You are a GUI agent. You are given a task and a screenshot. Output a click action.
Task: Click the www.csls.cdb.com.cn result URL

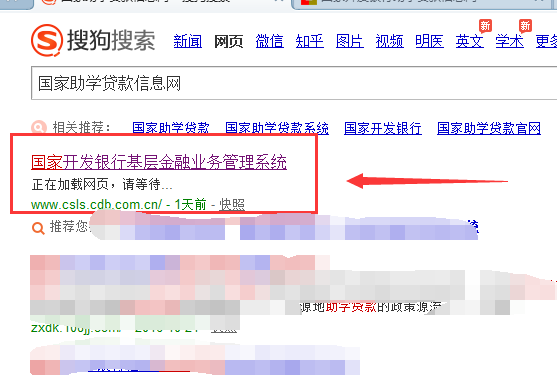(96, 205)
